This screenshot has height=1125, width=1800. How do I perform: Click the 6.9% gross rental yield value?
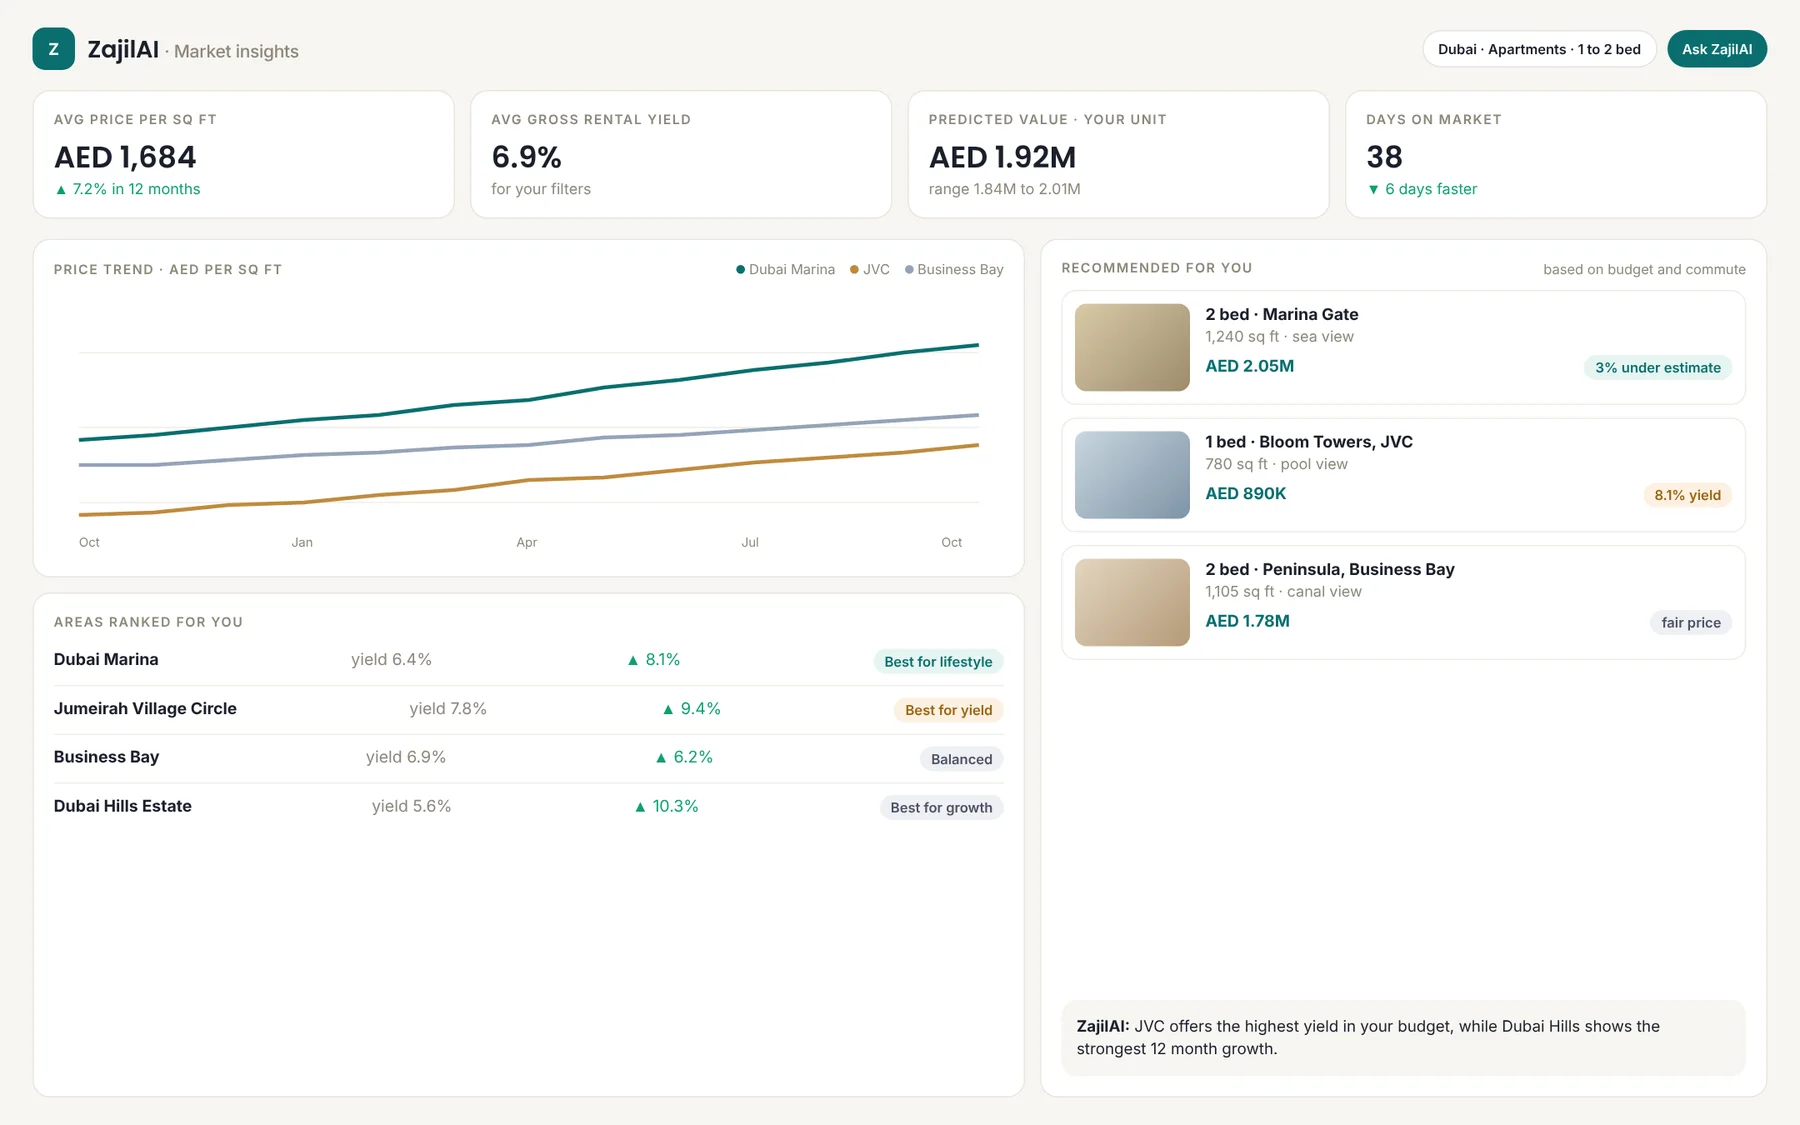526,157
